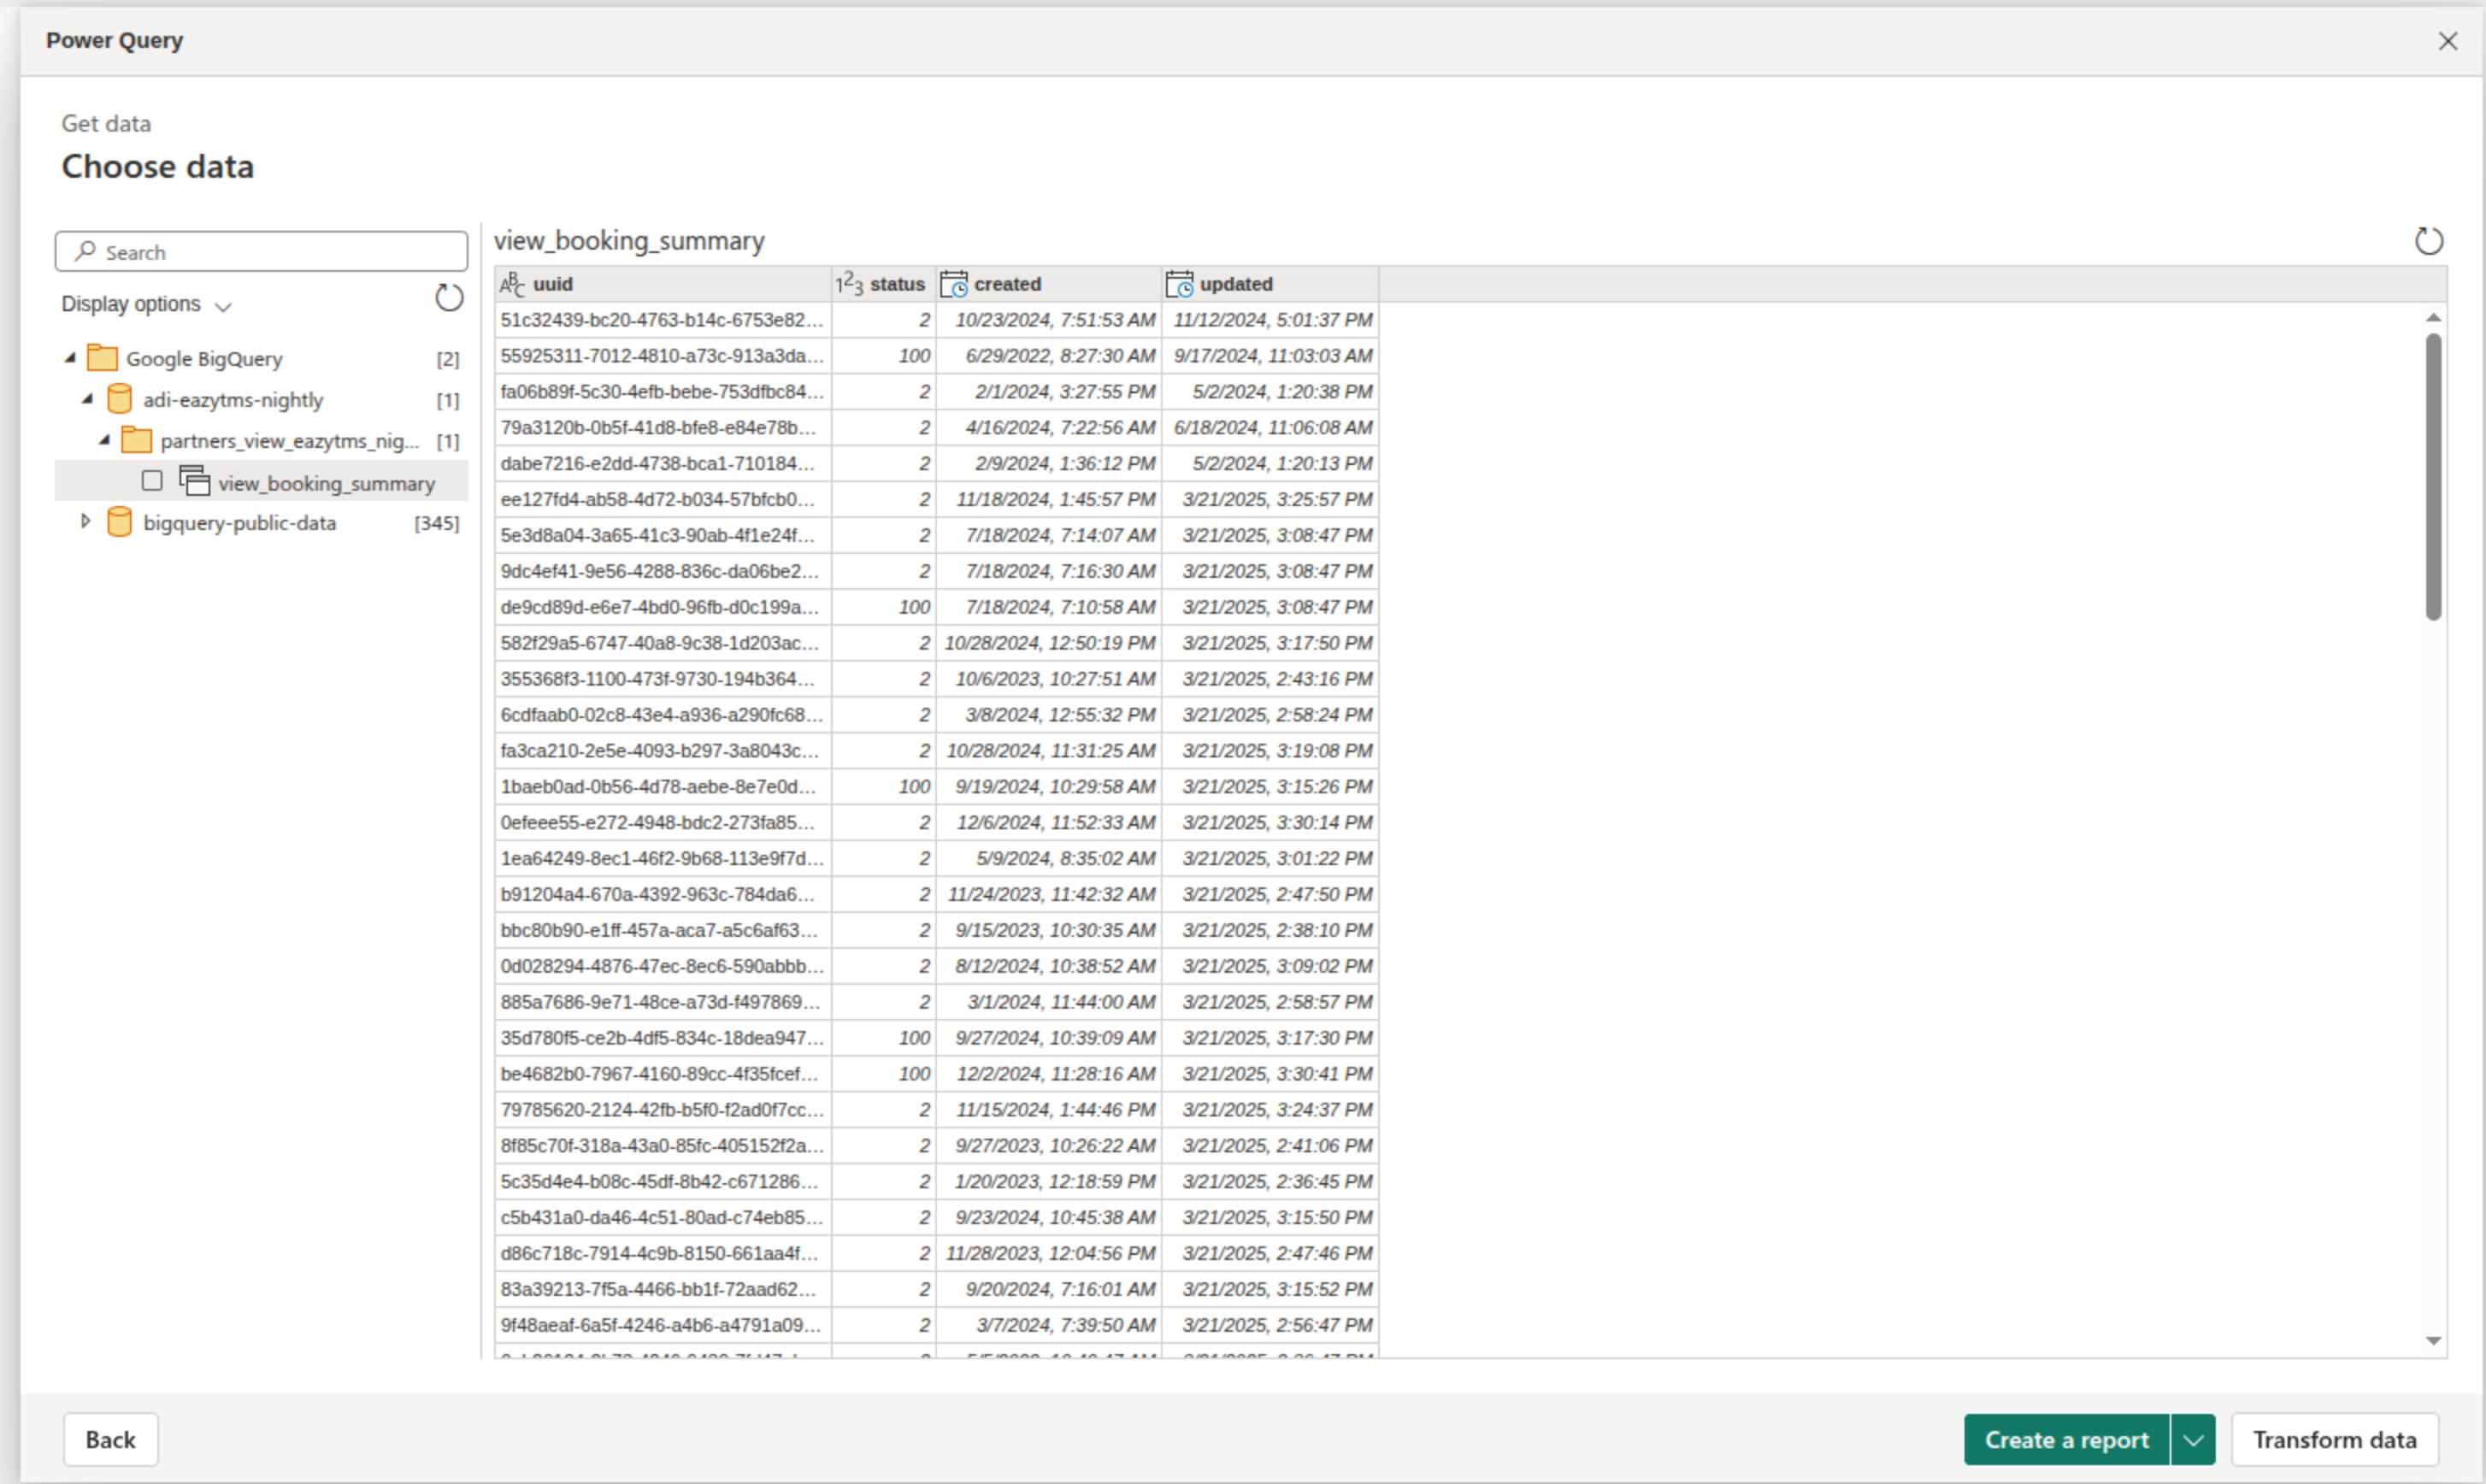Click uuid cell fa06b89f-5c30-4efb-bebe-753dfbc84...
This screenshot has height=1484, width=2486.
pyautogui.click(x=663, y=392)
